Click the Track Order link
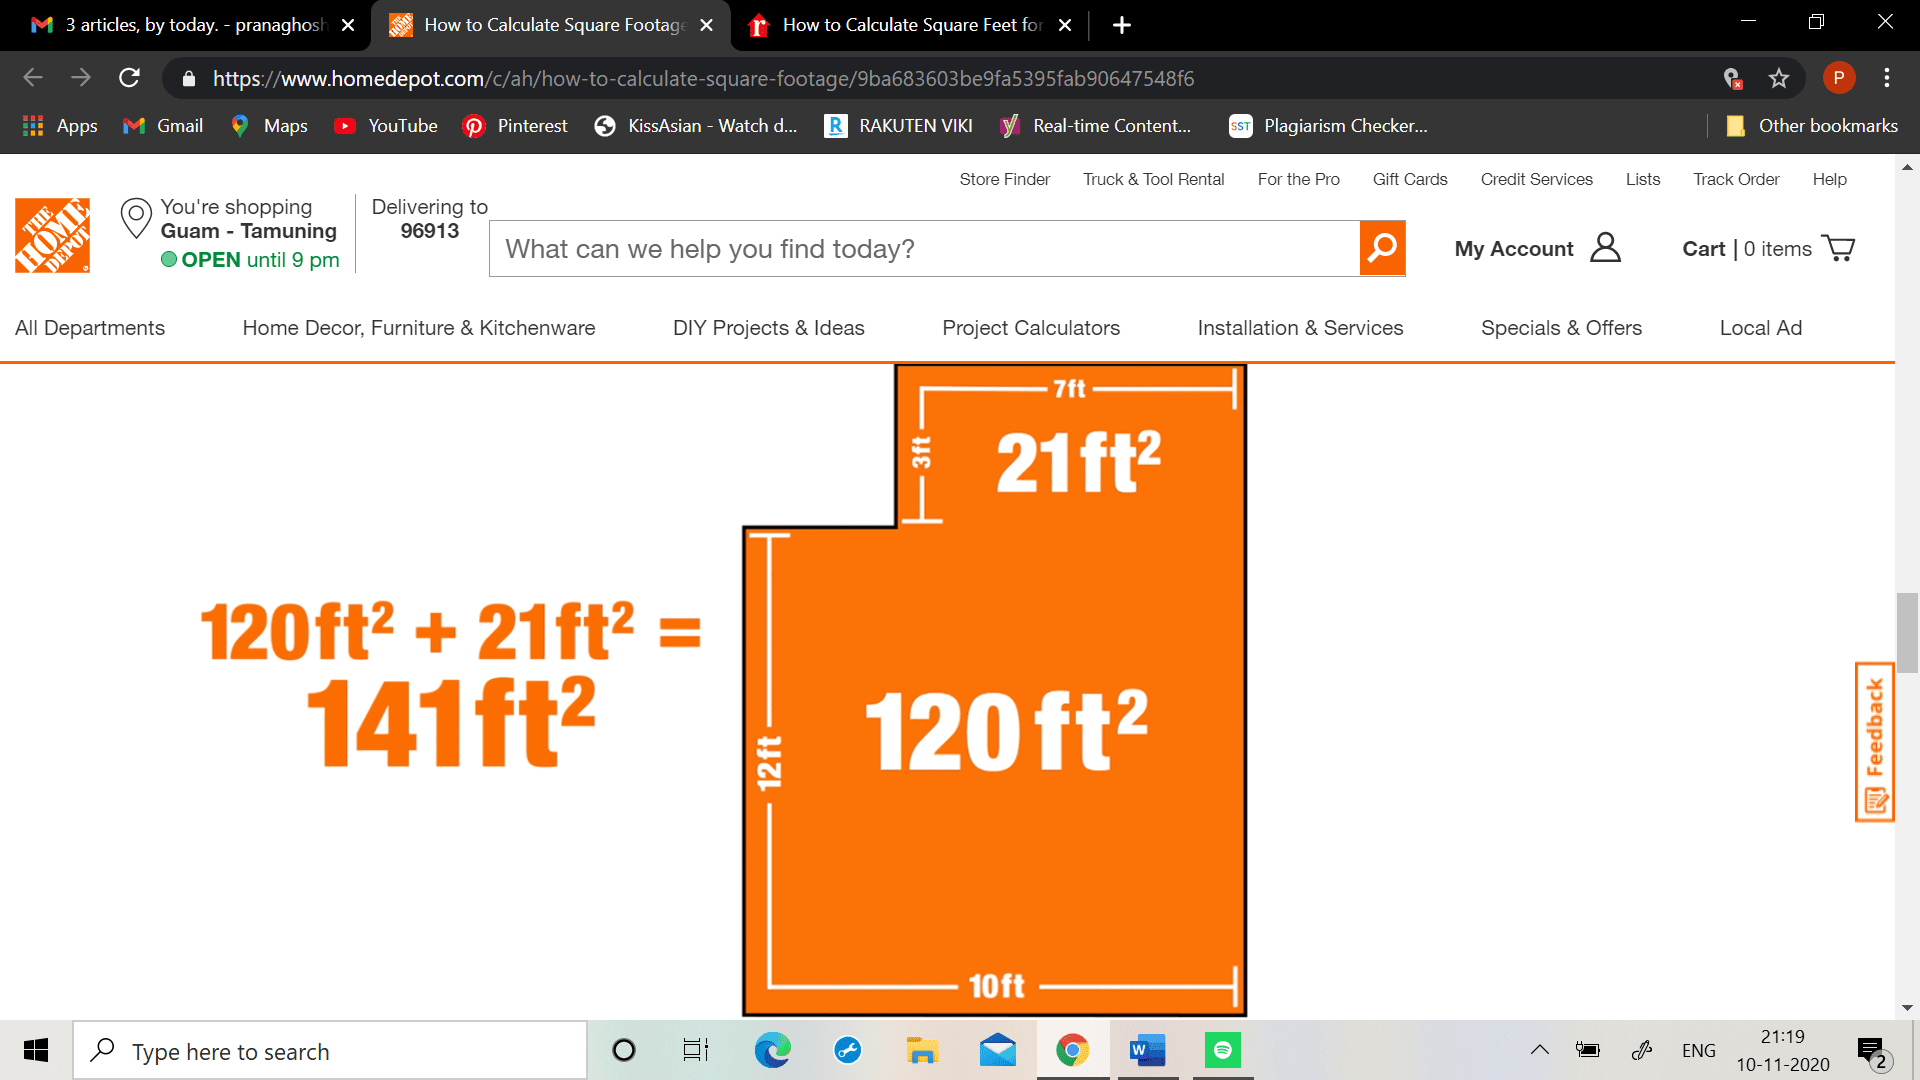Image resolution: width=1920 pixels, height=1080 pixels. click(x=1736, y=179)
